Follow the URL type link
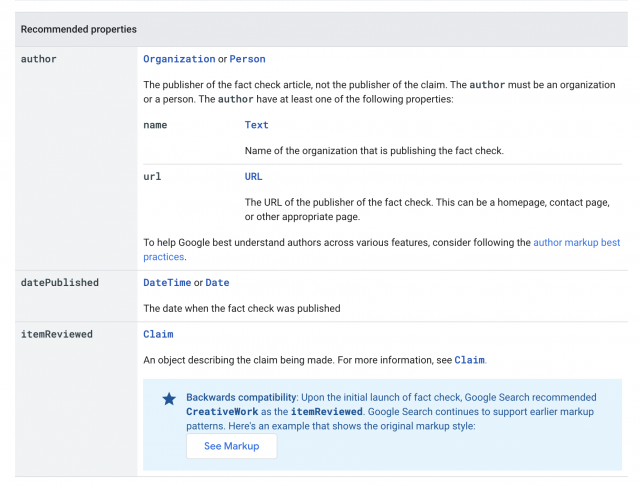Image resolution: width=640 pixels, height=486 pixels. (x=254, y=176)
